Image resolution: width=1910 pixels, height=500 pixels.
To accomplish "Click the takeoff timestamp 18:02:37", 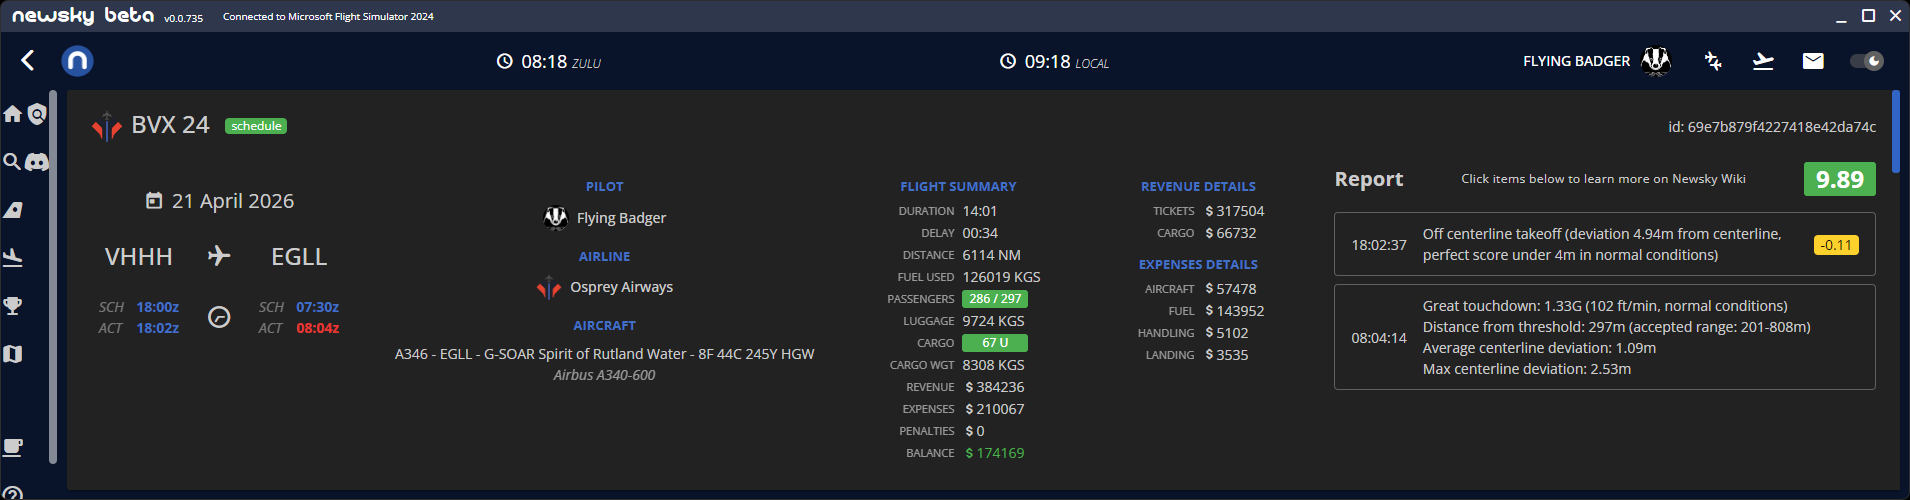I will [x=1379, y=245].
